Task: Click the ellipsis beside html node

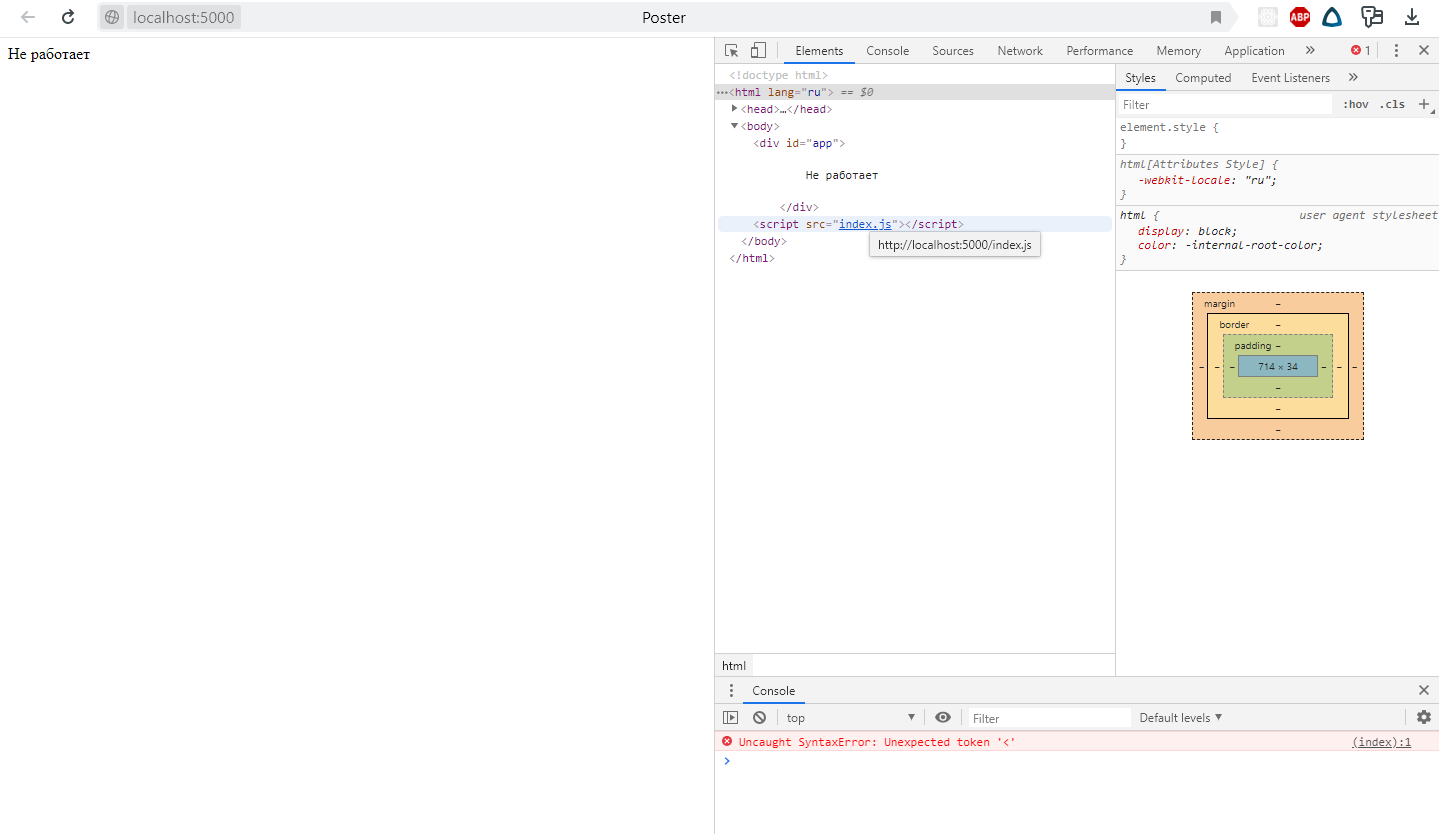Action: coord(722,92)
